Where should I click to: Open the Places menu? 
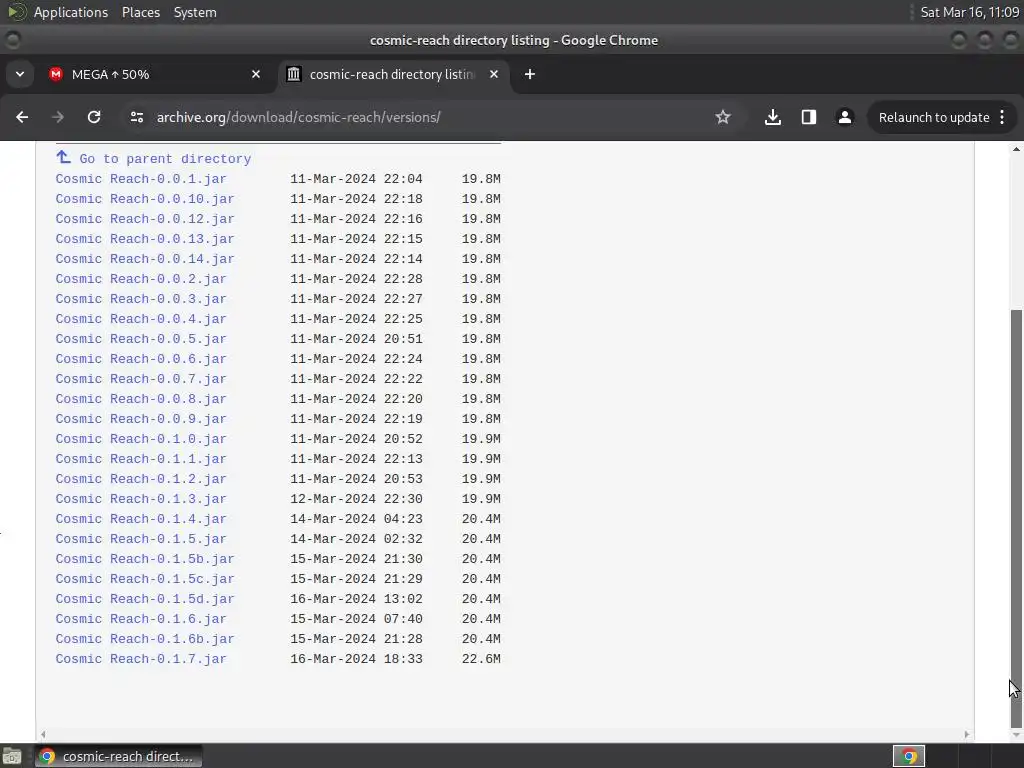[141, 12]
